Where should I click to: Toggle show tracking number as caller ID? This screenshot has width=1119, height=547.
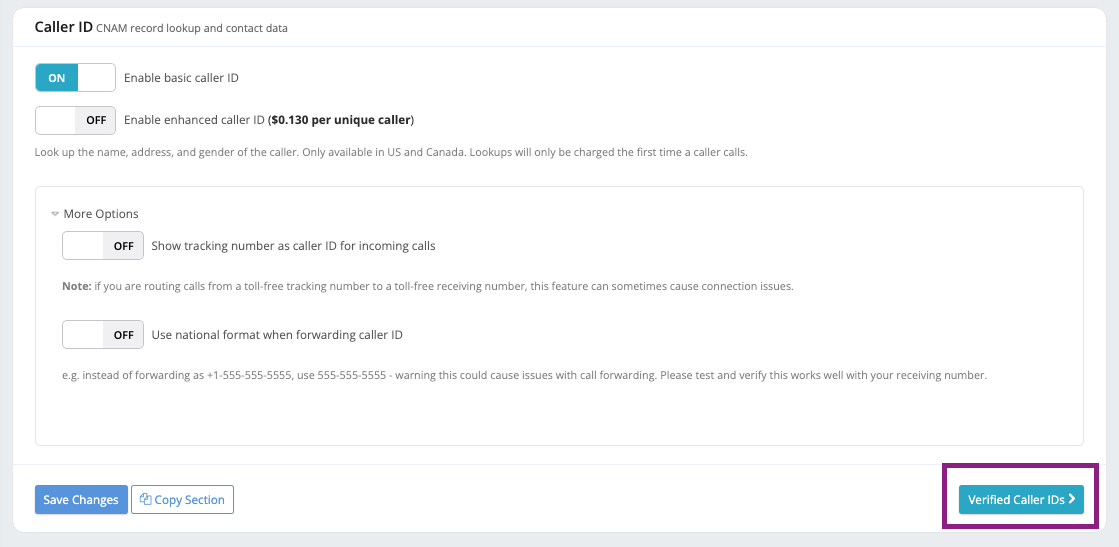pyautogui.click(x=103, y=246)
